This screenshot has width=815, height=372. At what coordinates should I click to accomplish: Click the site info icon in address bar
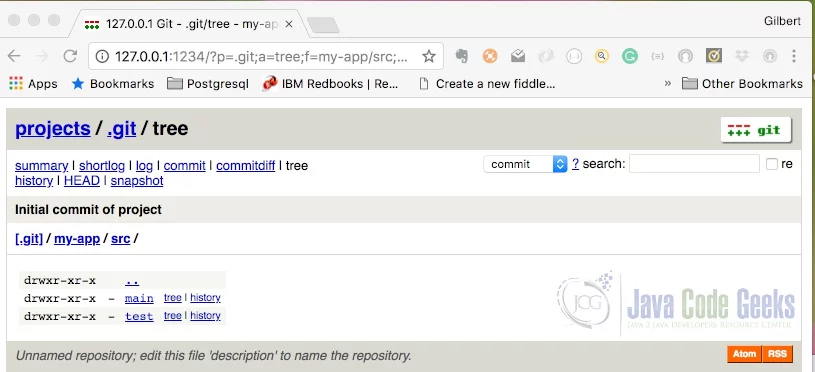(102, 57)
